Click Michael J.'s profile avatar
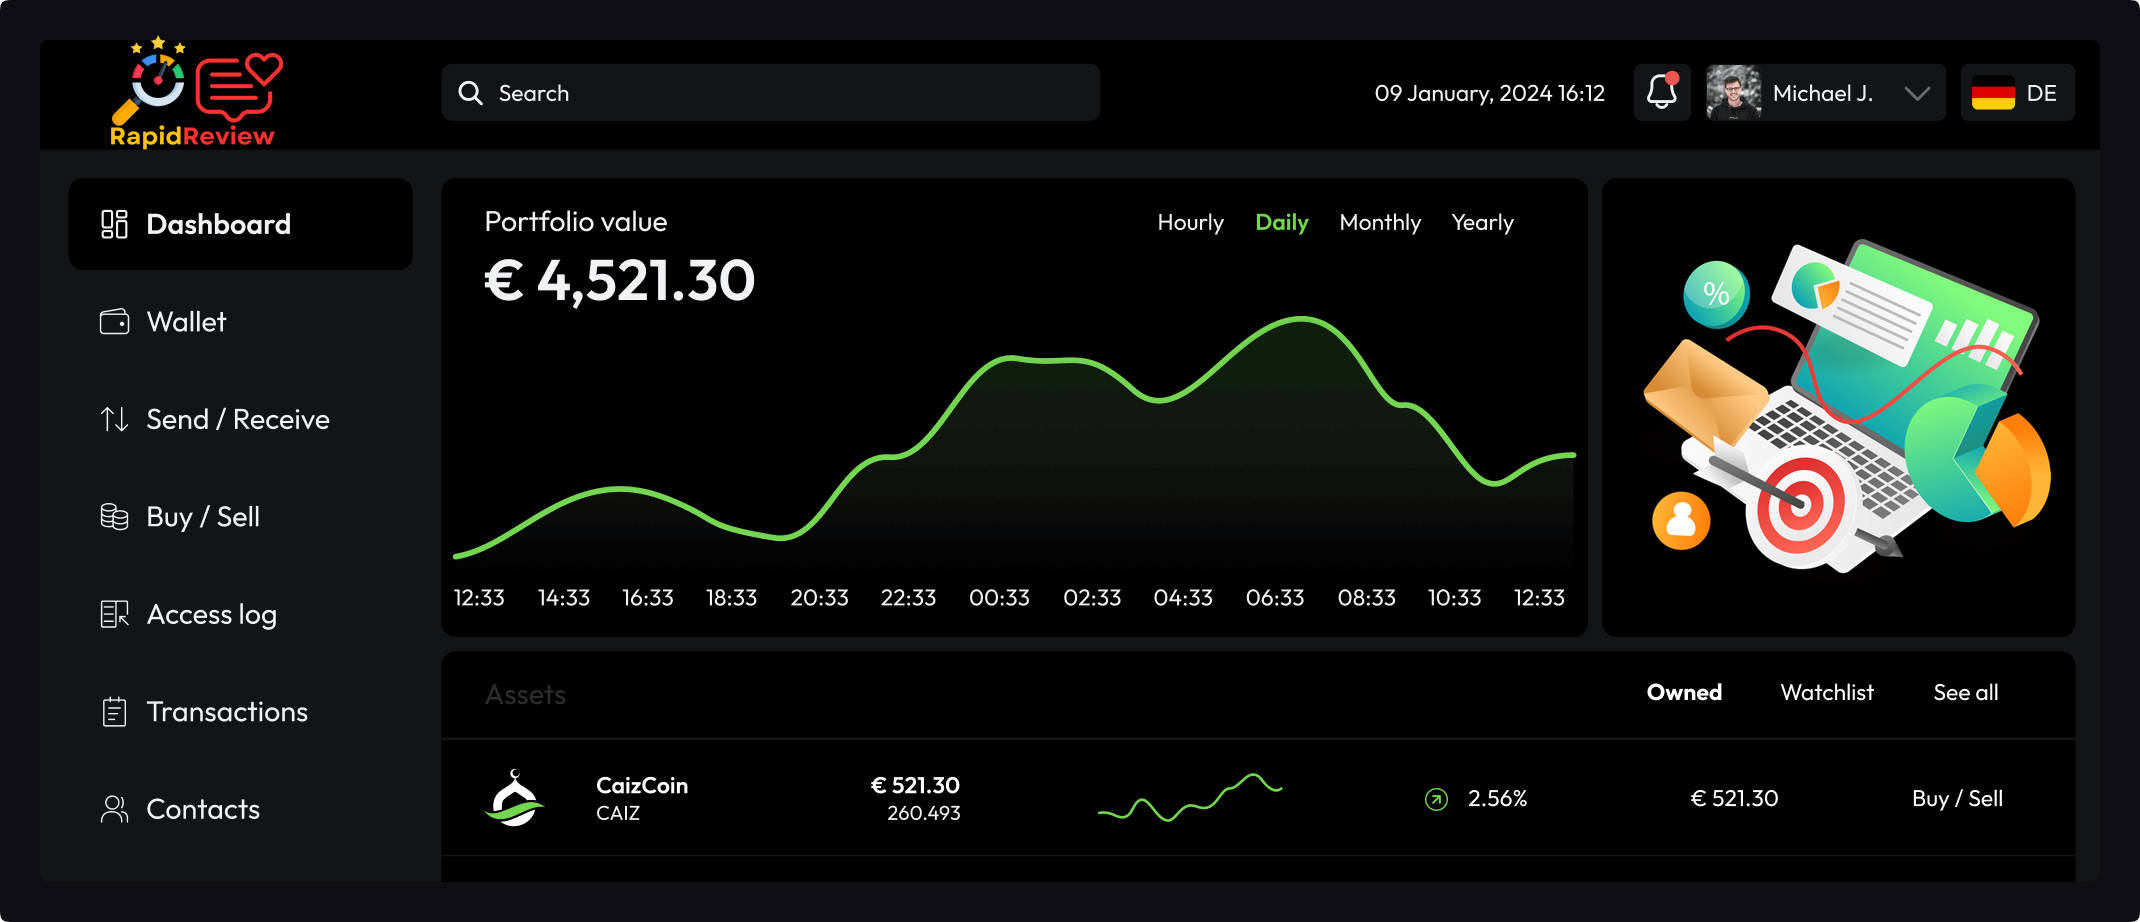Viewport: 2140px width, 922px height. point(1733,93)
